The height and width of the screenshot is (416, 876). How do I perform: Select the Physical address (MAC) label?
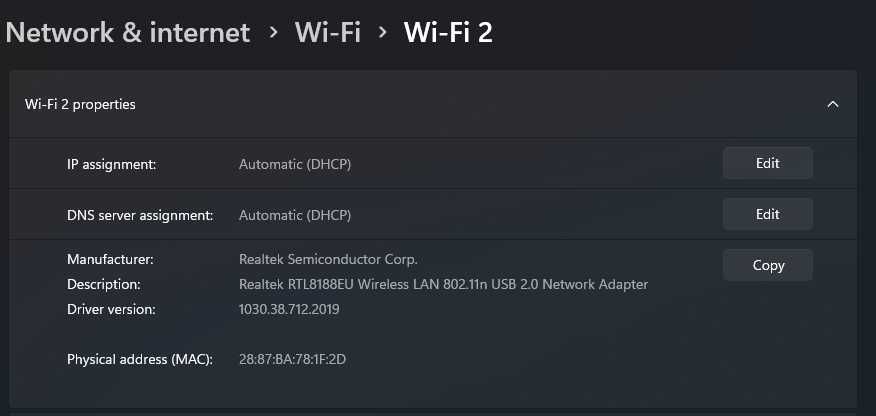click(x=140, y=359)
